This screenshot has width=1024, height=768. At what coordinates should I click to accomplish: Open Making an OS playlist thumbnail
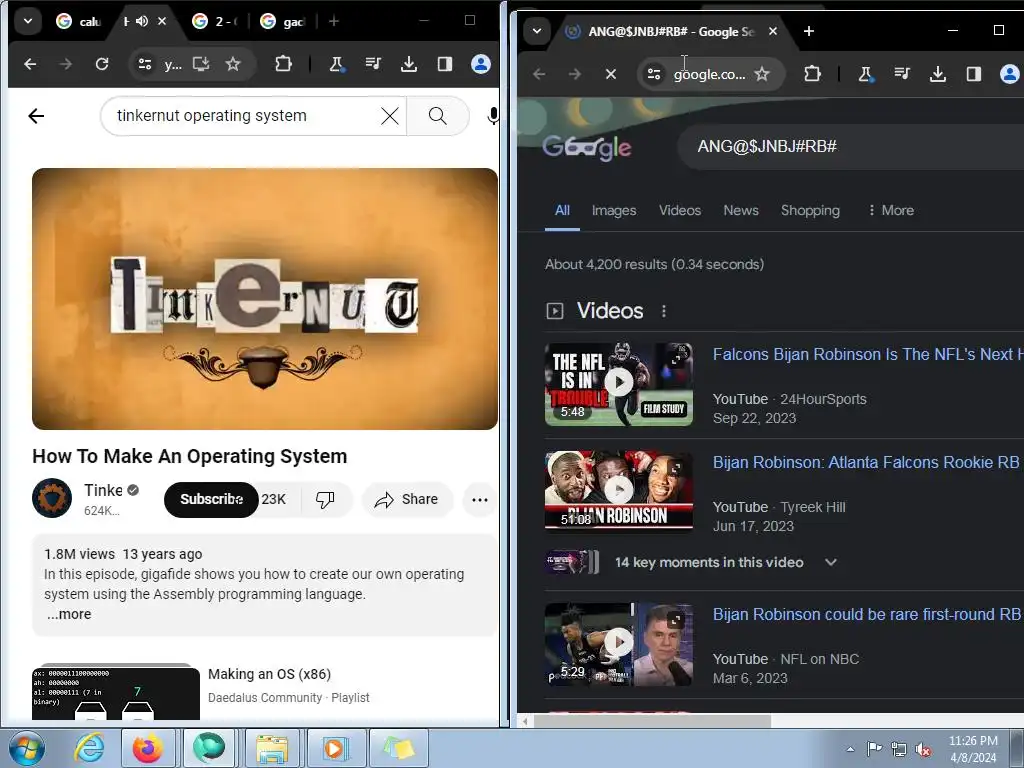pyautogui.click(x=116, y=692)
